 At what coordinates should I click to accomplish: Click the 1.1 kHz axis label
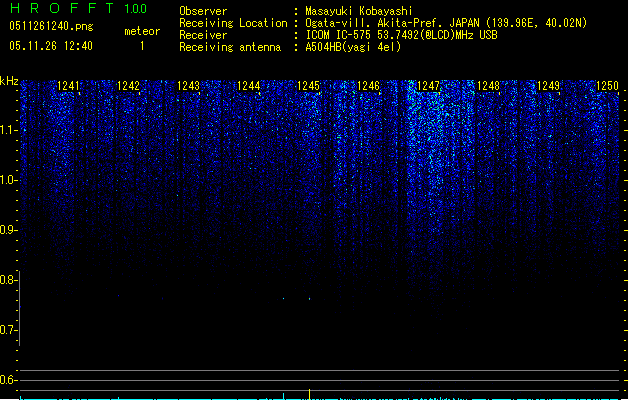click(8, 130)
